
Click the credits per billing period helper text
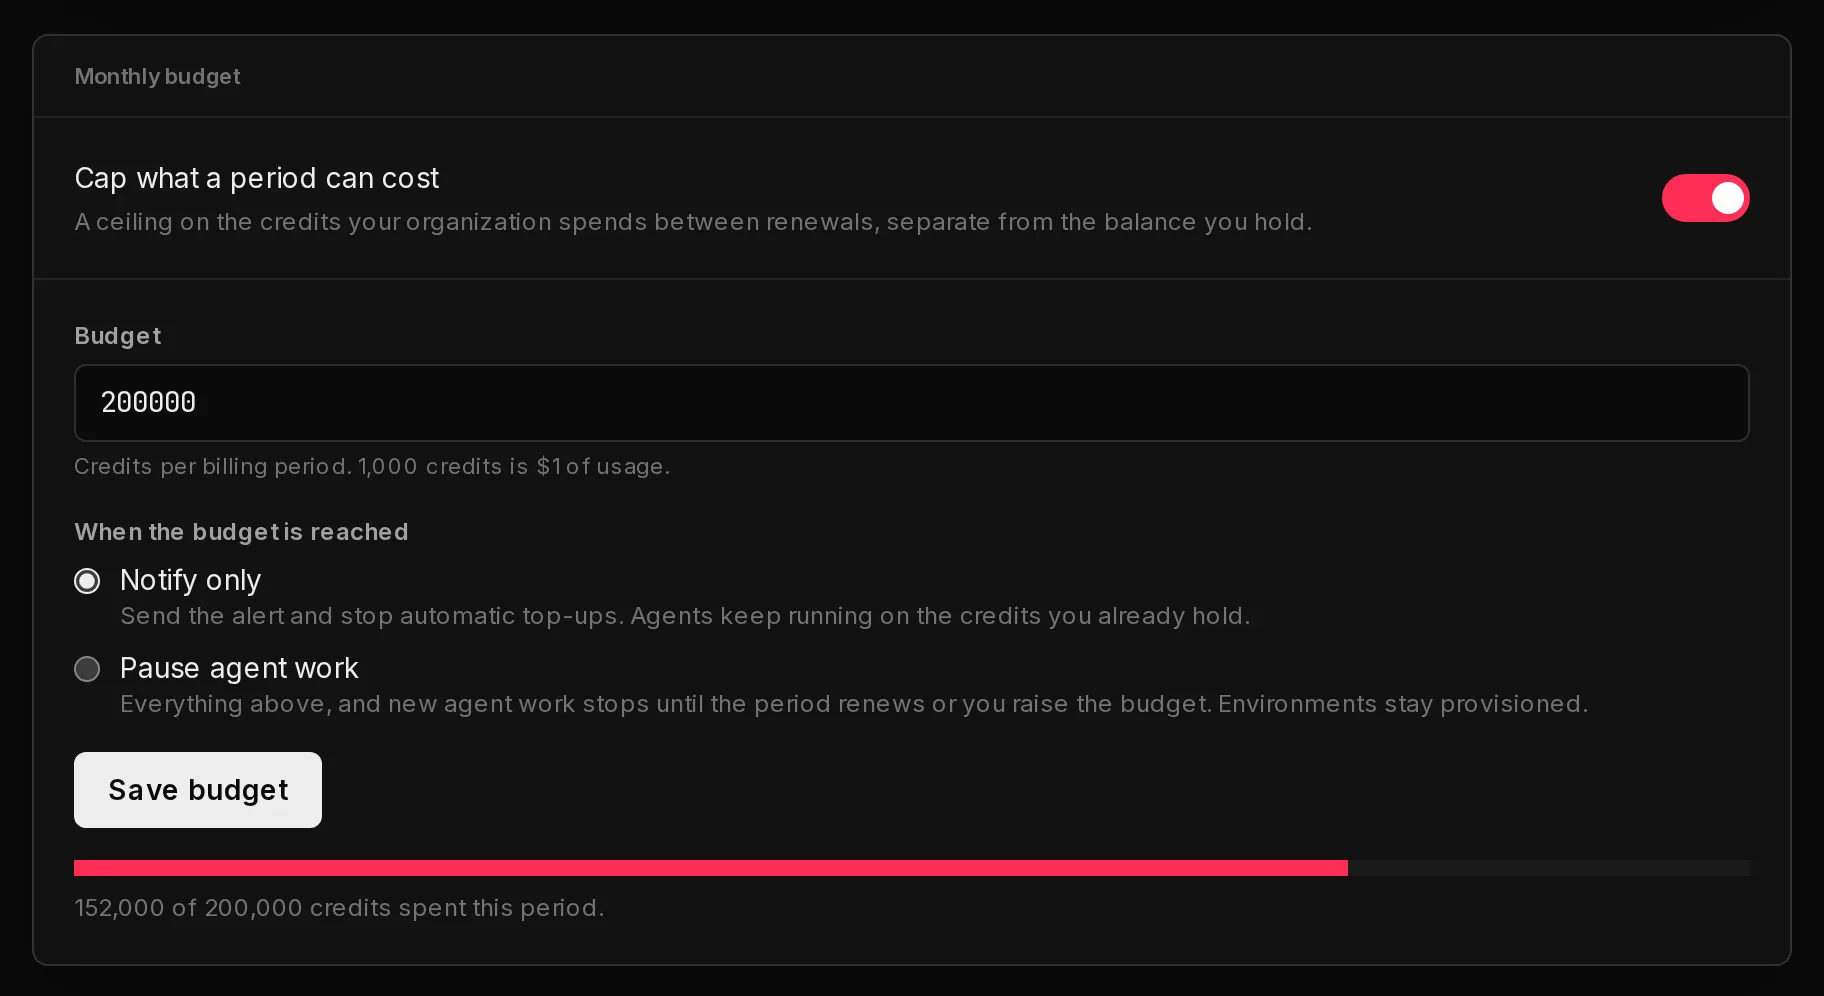click(x=372, y=466)
